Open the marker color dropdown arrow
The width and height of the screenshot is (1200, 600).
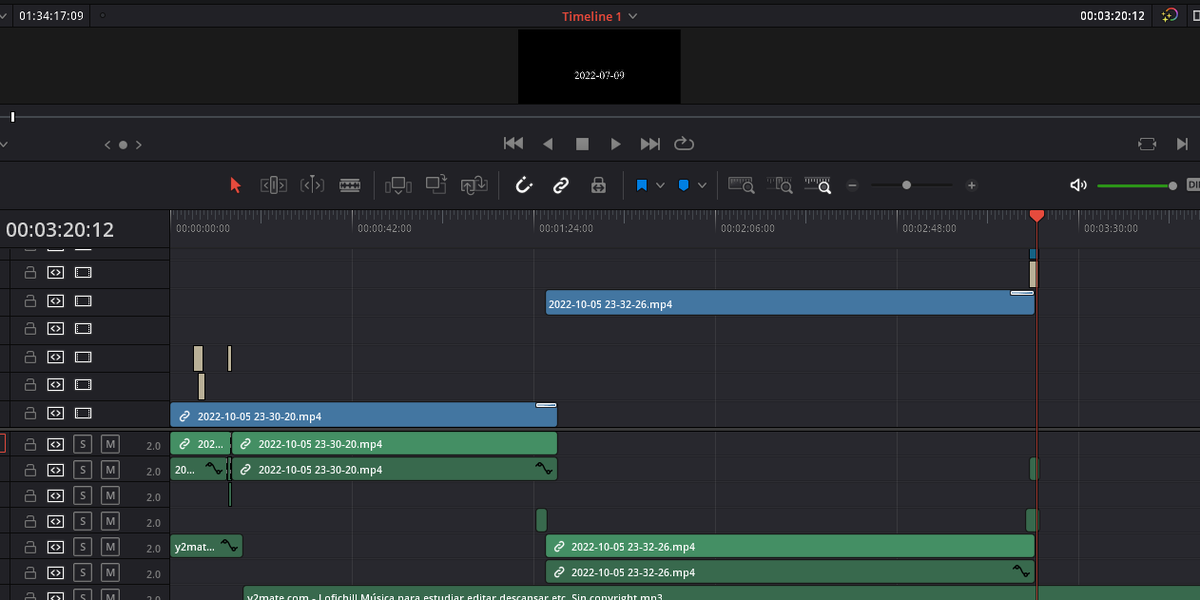coord(702,185)
